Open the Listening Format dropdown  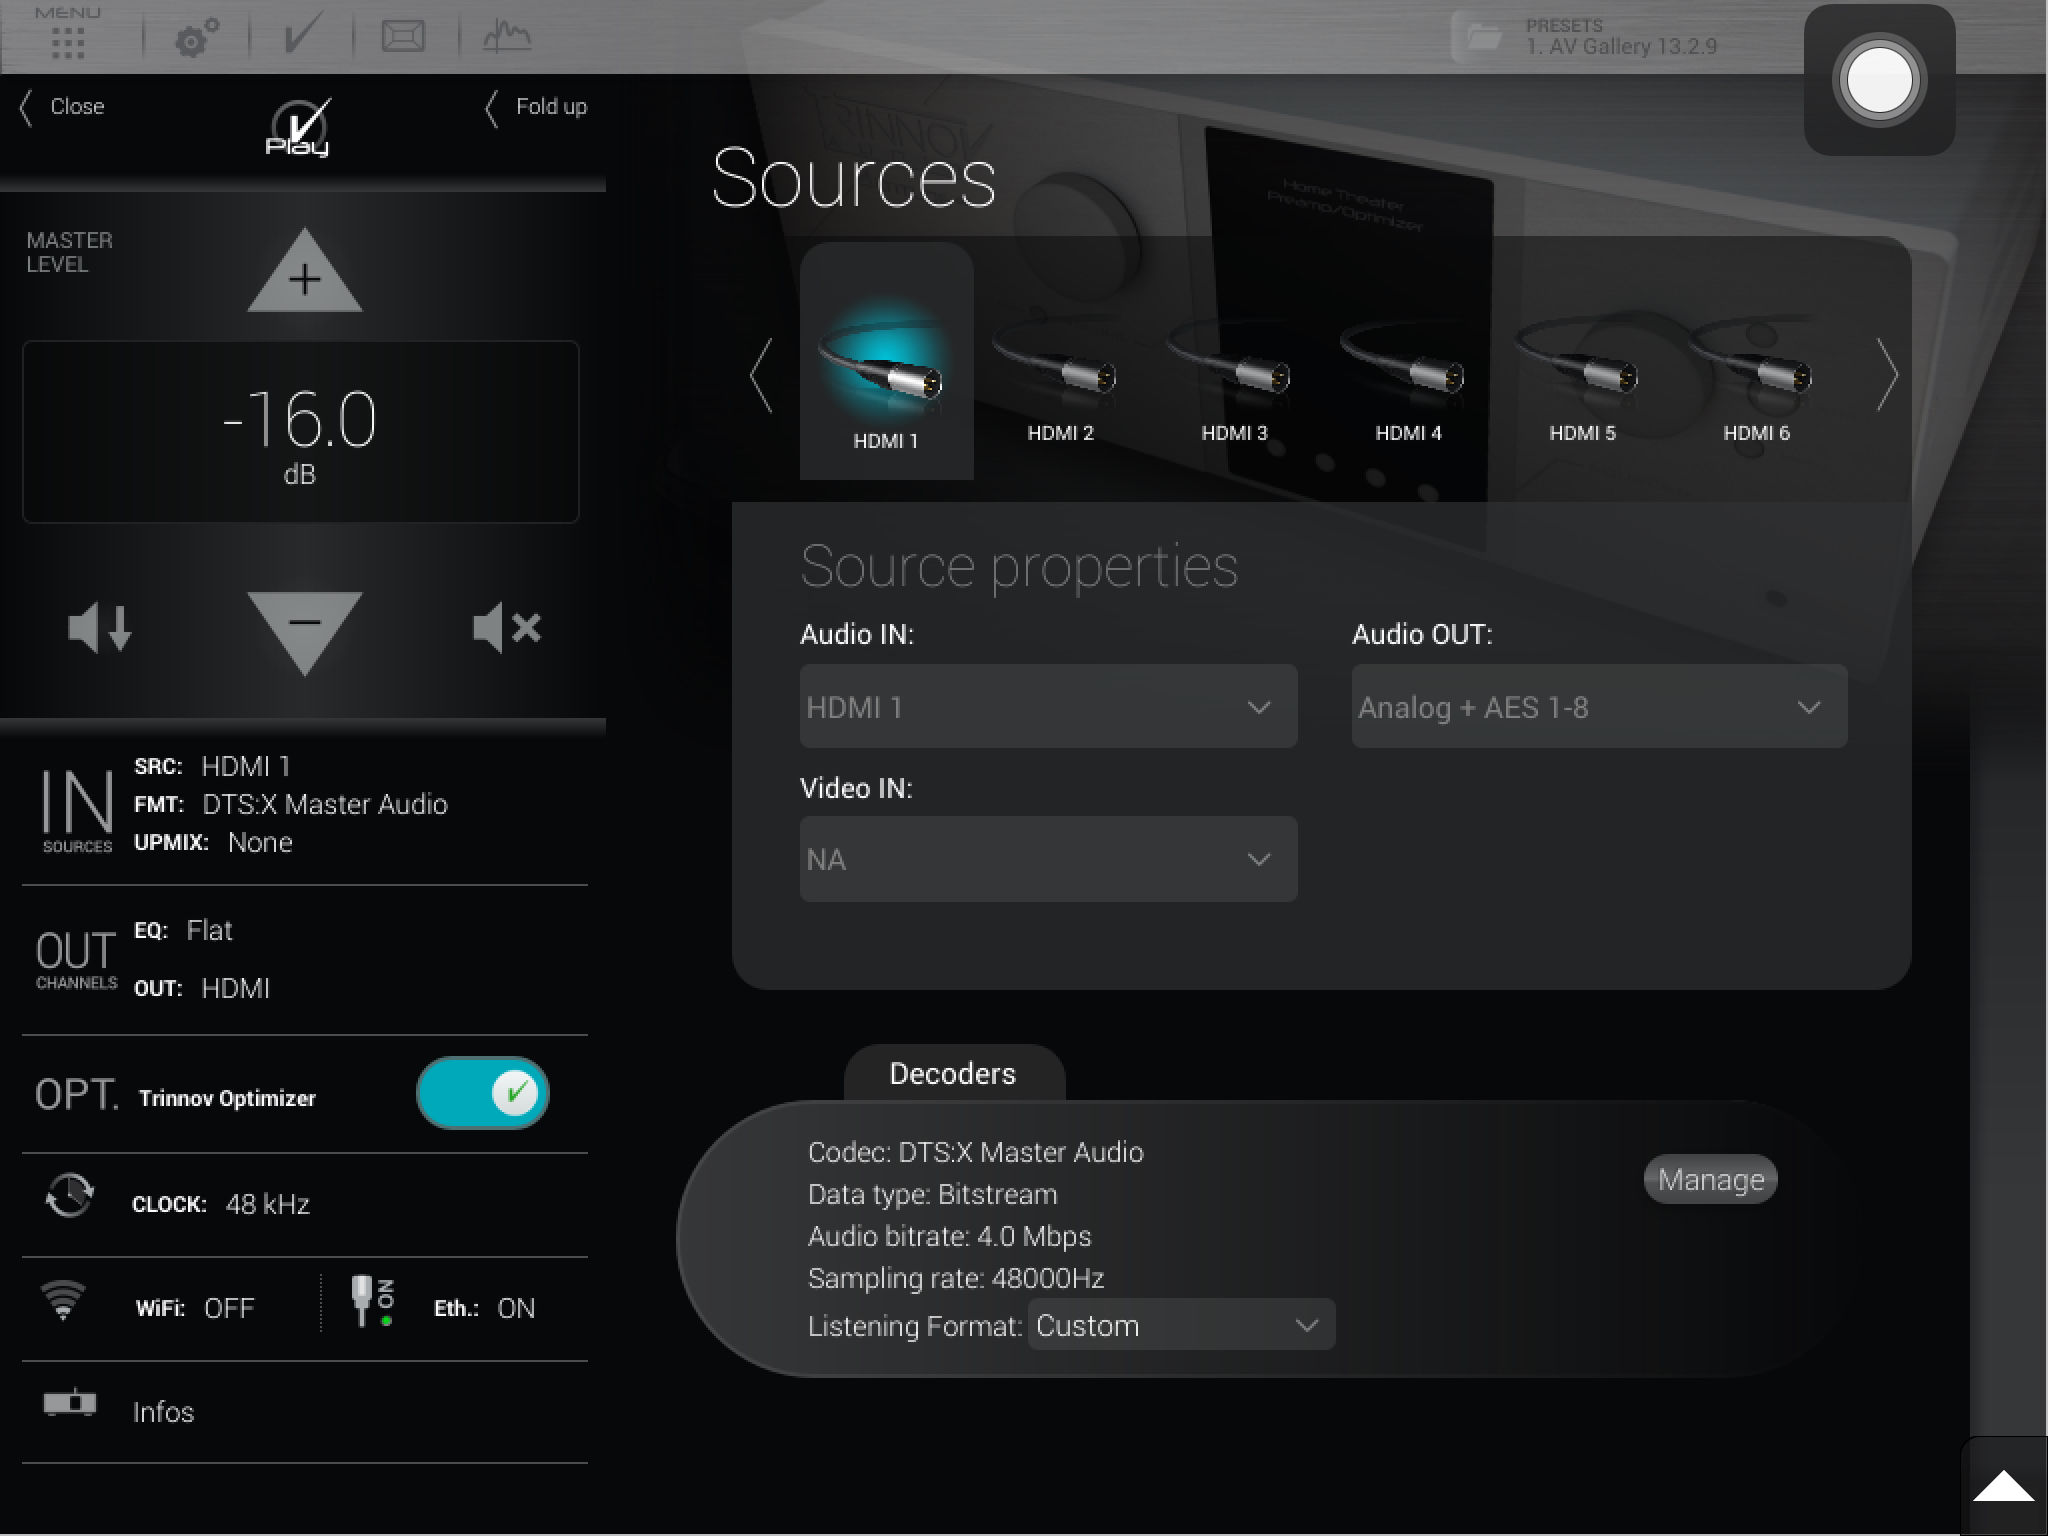pos(1181,1325)
